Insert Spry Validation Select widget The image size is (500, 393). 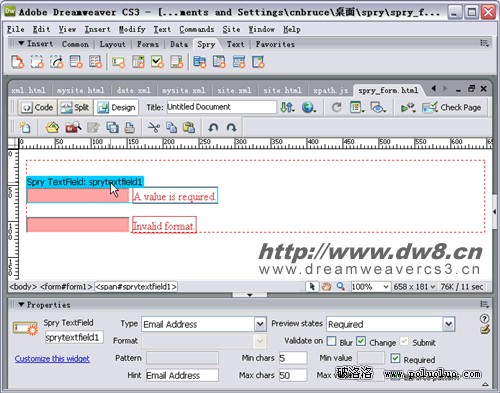[x=138, y=62]
